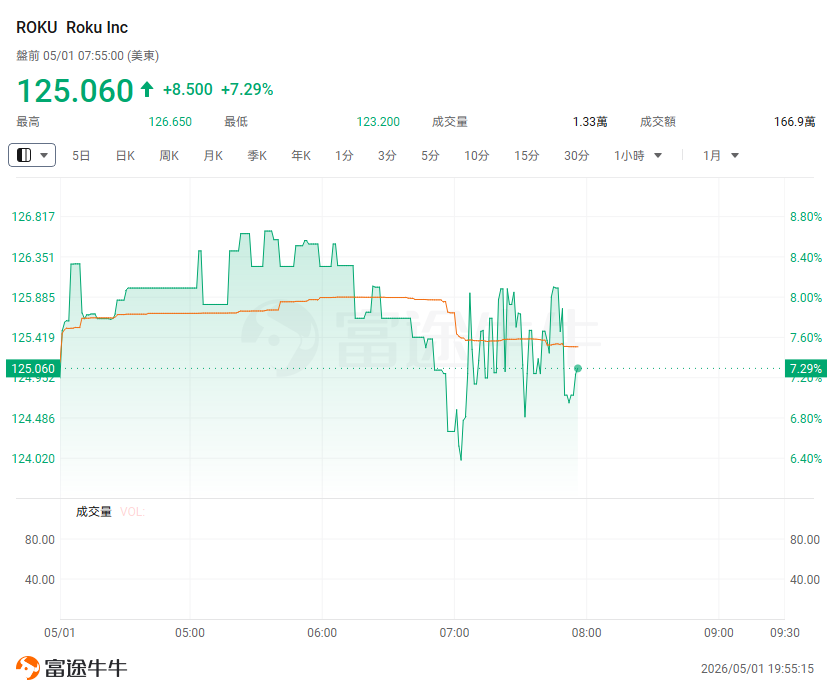Switch to the 日K chart tab
Screen dimensions: 830x695
(x=125, y=156)
